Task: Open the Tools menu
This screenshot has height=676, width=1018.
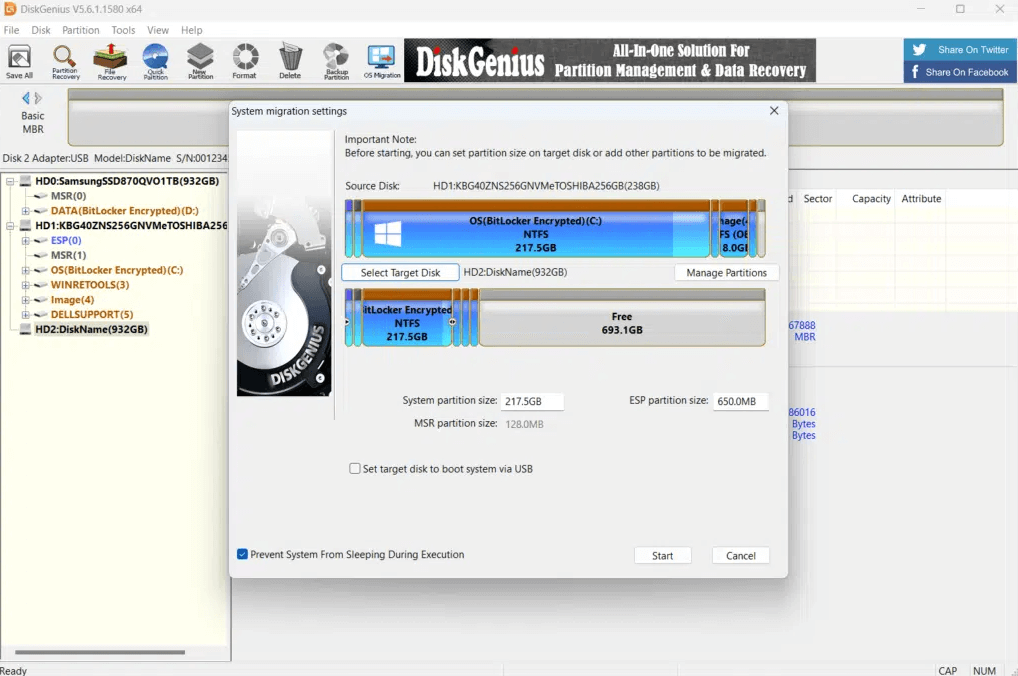Action: pos(123,30)
